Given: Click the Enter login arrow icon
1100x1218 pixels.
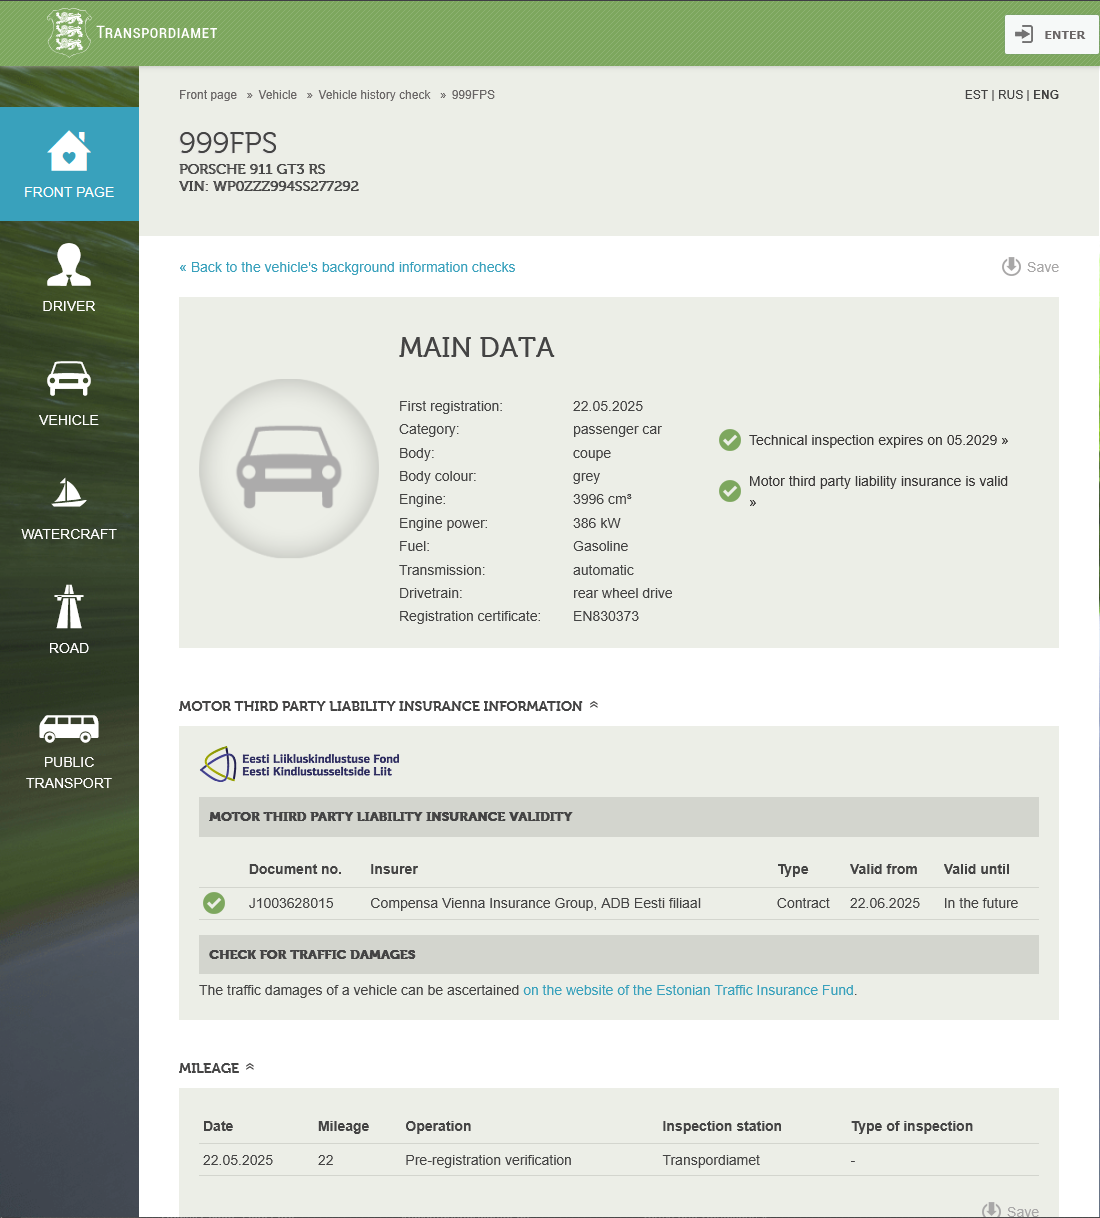Looking at the screenshot, I should pos(1024,34).
